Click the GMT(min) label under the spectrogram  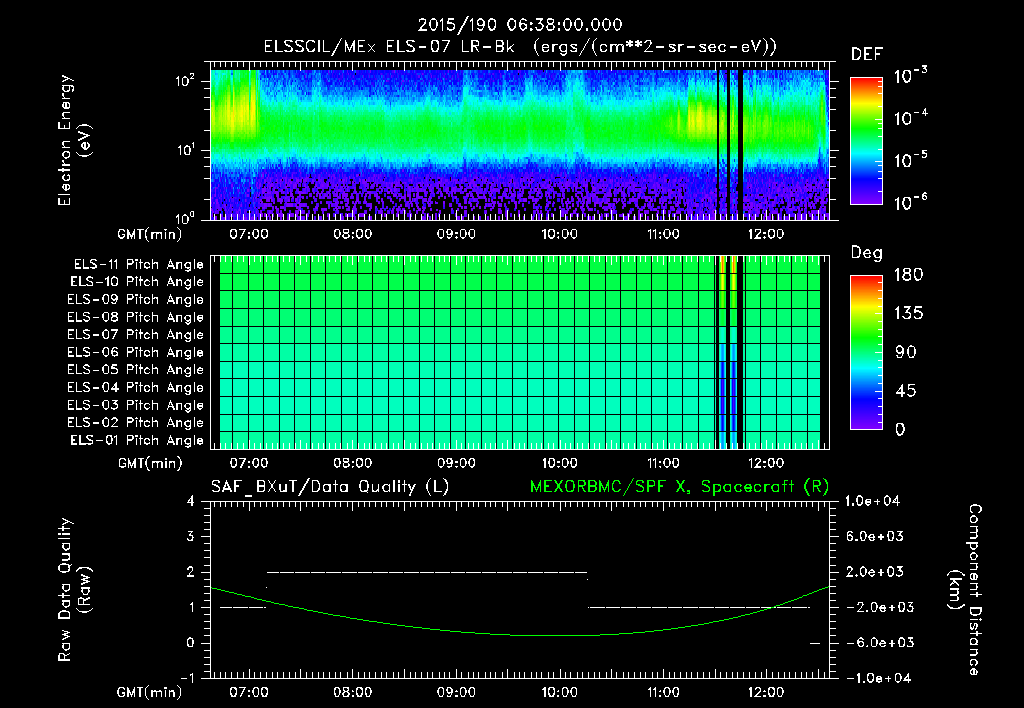point(150,234)
